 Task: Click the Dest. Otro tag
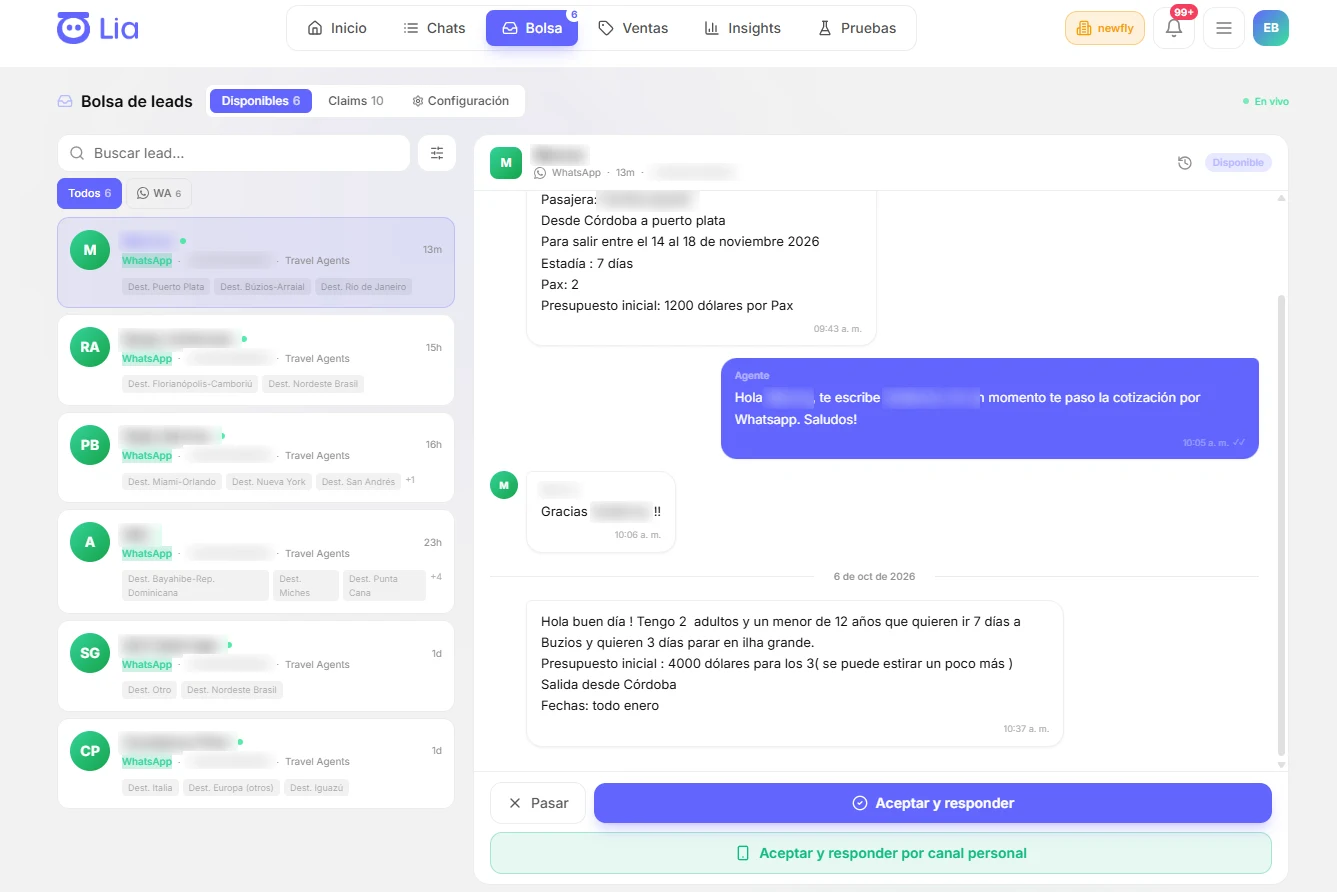(149, 690)
